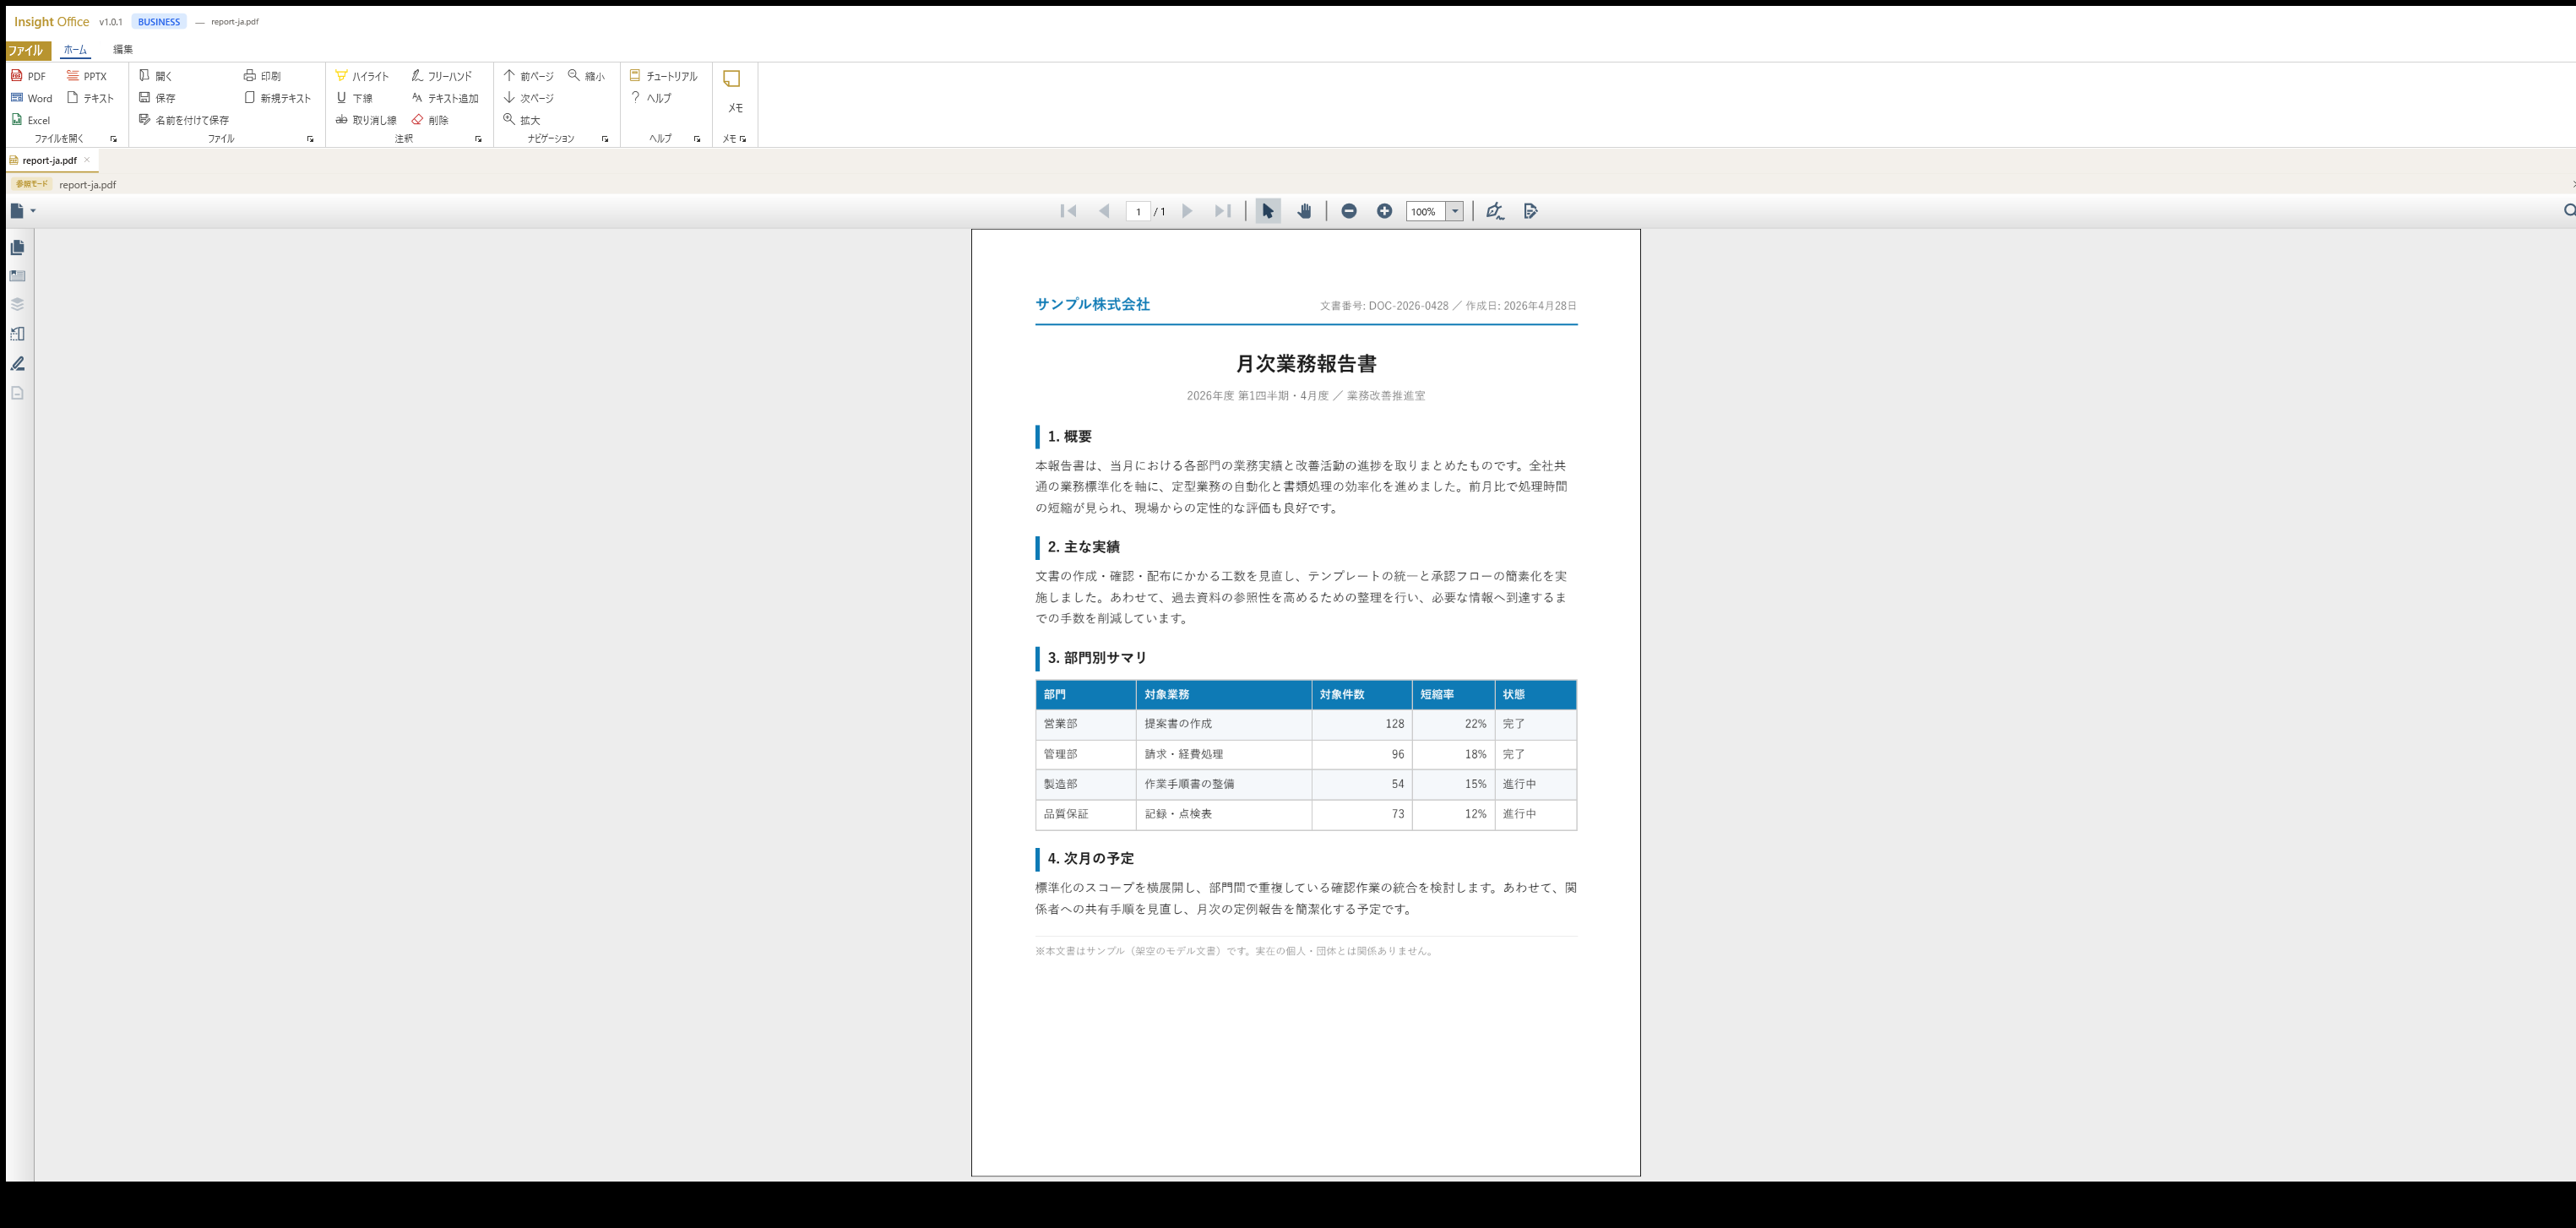Select the 下線 underline tool
The width and height of the screenshot is (2576, 1228).
pos(354,98)
